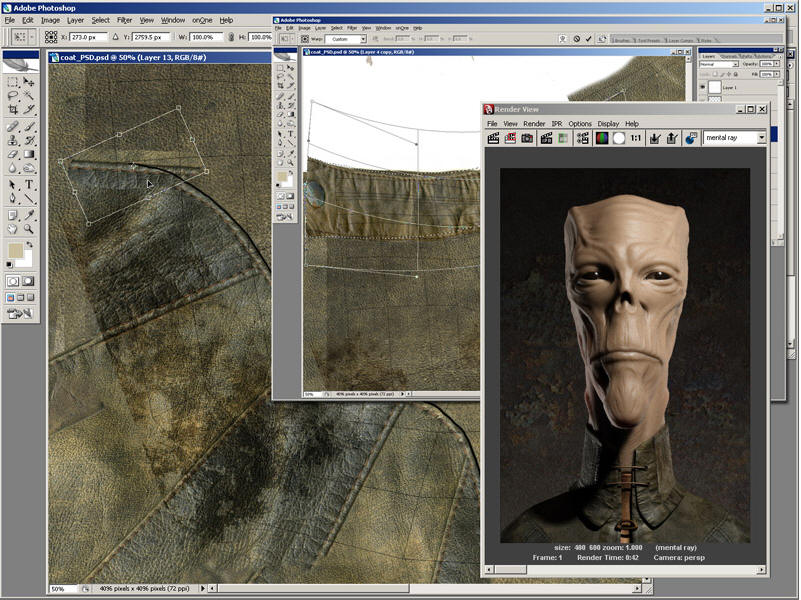Open the Opacity slider arrow in Layers panel
Screen dimensions: 801x600
tap(776, 64)
